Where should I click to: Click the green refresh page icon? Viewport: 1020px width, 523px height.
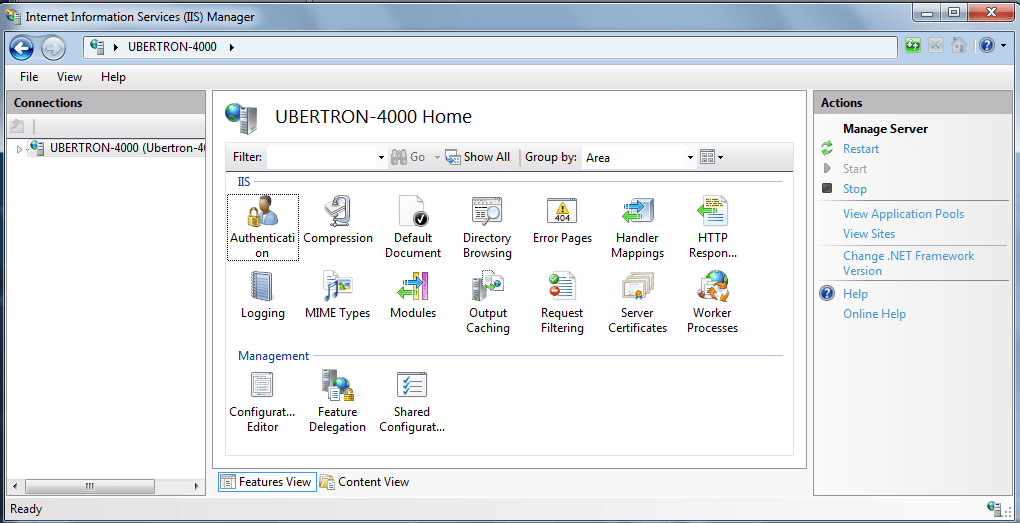click(913, 46)
